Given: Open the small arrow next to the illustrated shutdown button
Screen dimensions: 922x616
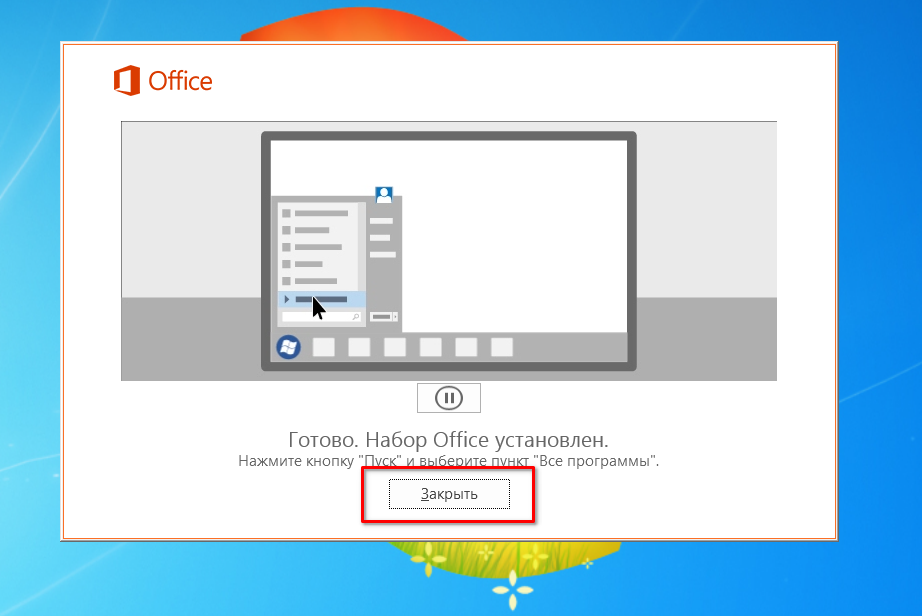Looking at the screenshot, I should (395, 317).
